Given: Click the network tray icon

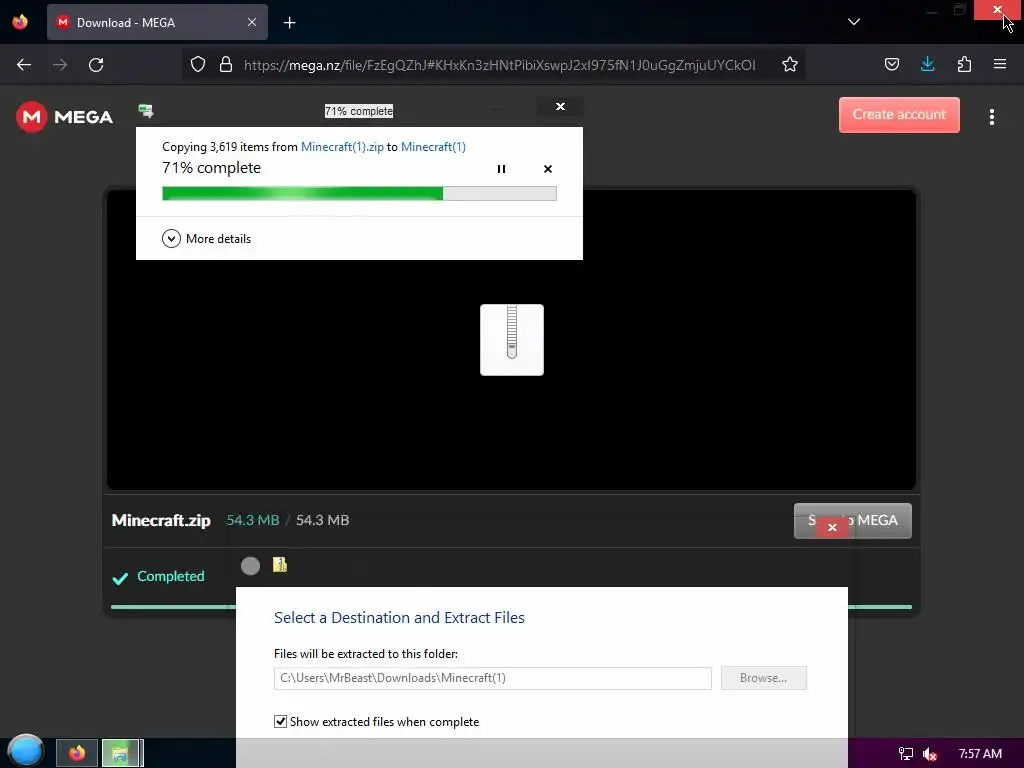Looking at the screenshot, I should click(x=906, y=754).
